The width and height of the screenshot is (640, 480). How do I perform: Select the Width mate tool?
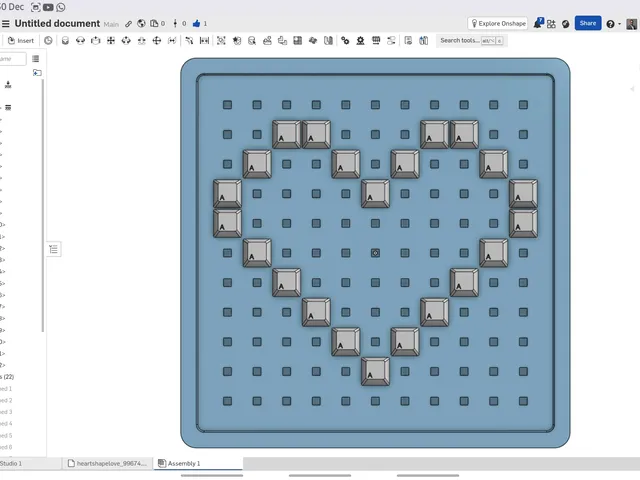[204, 40]
